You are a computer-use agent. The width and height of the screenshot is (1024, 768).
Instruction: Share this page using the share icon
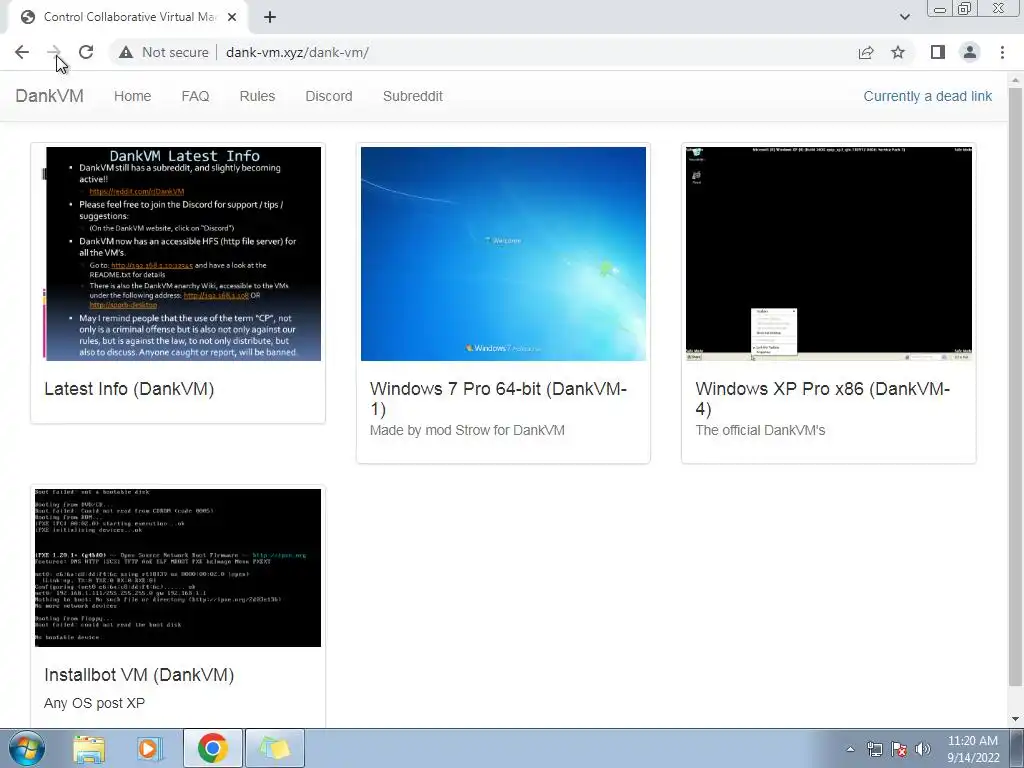[x=866, y=52]
